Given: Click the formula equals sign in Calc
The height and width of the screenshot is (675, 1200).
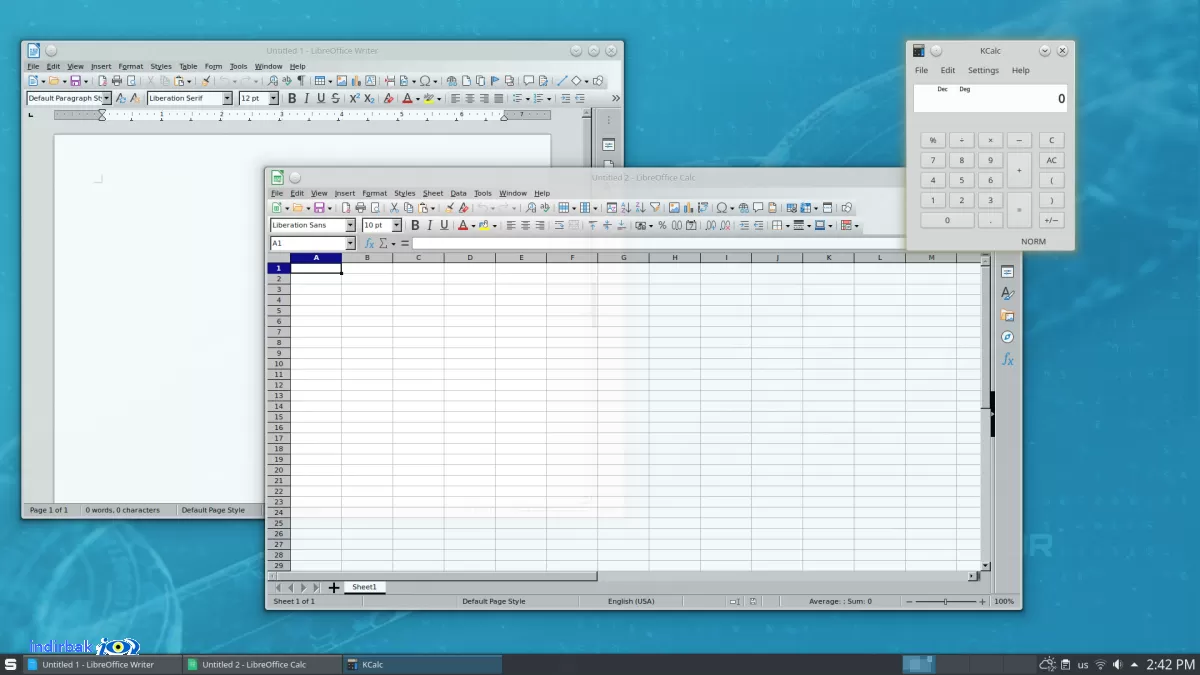Looking at the screenshot, I should [404, 243].
